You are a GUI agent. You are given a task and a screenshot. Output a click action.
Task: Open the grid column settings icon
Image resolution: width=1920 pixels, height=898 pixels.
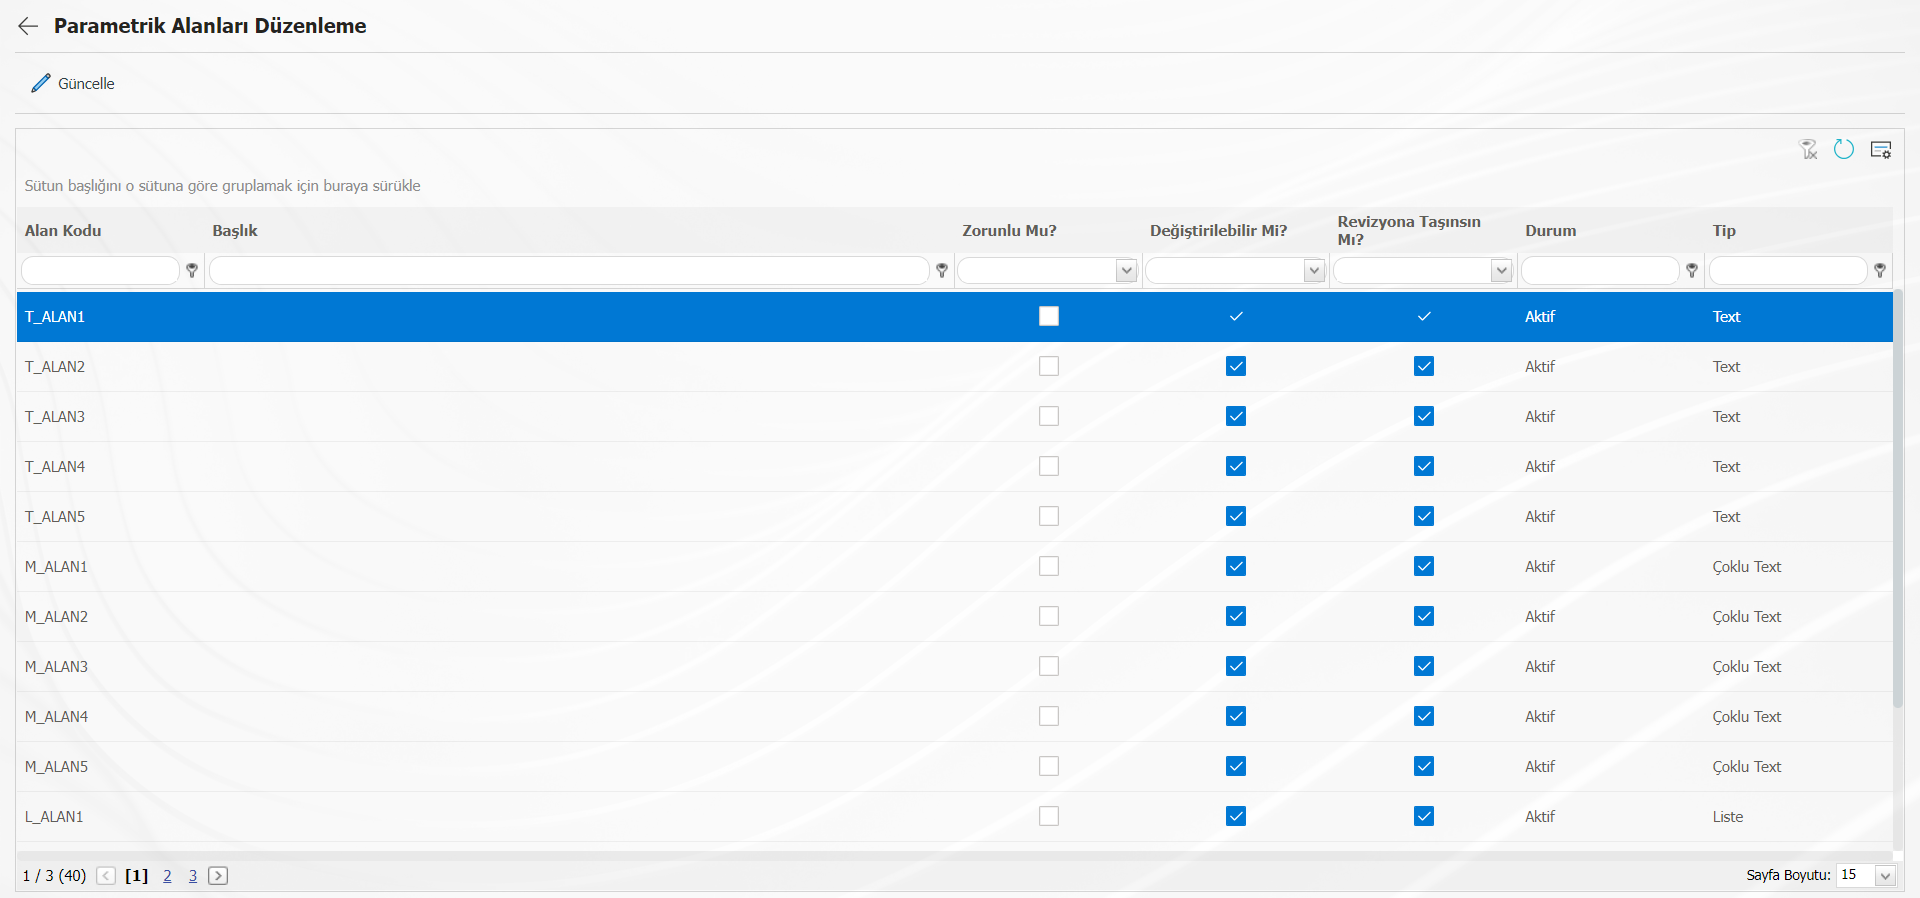1881,150
